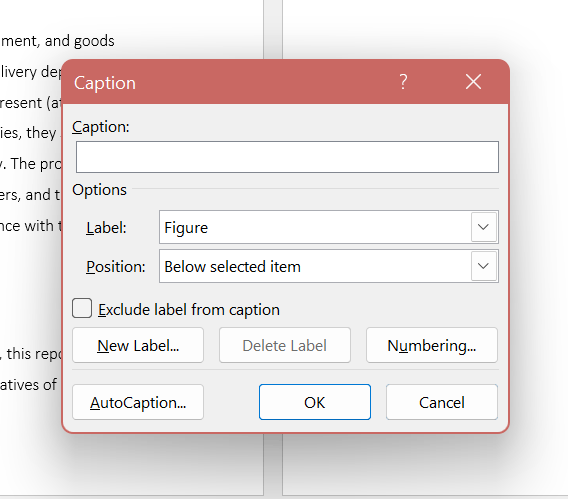
Task: Close the Caption dialog with the X
Action: [473, 81]
